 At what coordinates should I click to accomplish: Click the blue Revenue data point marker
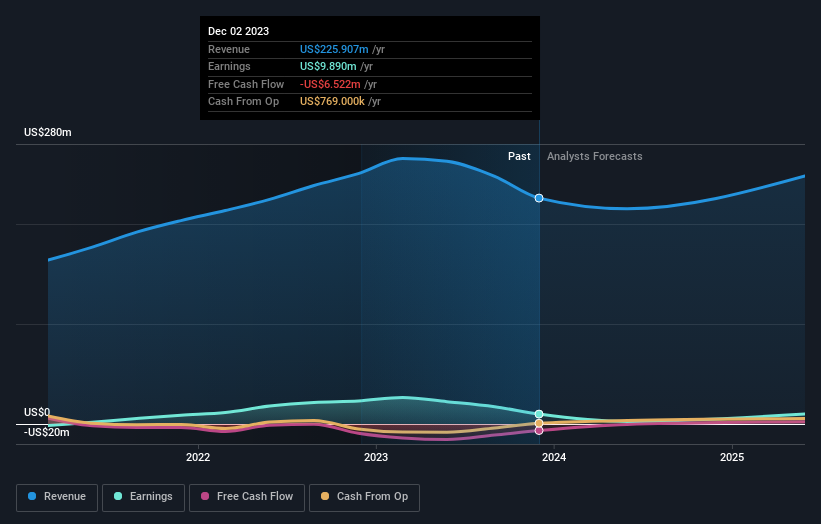539,198
